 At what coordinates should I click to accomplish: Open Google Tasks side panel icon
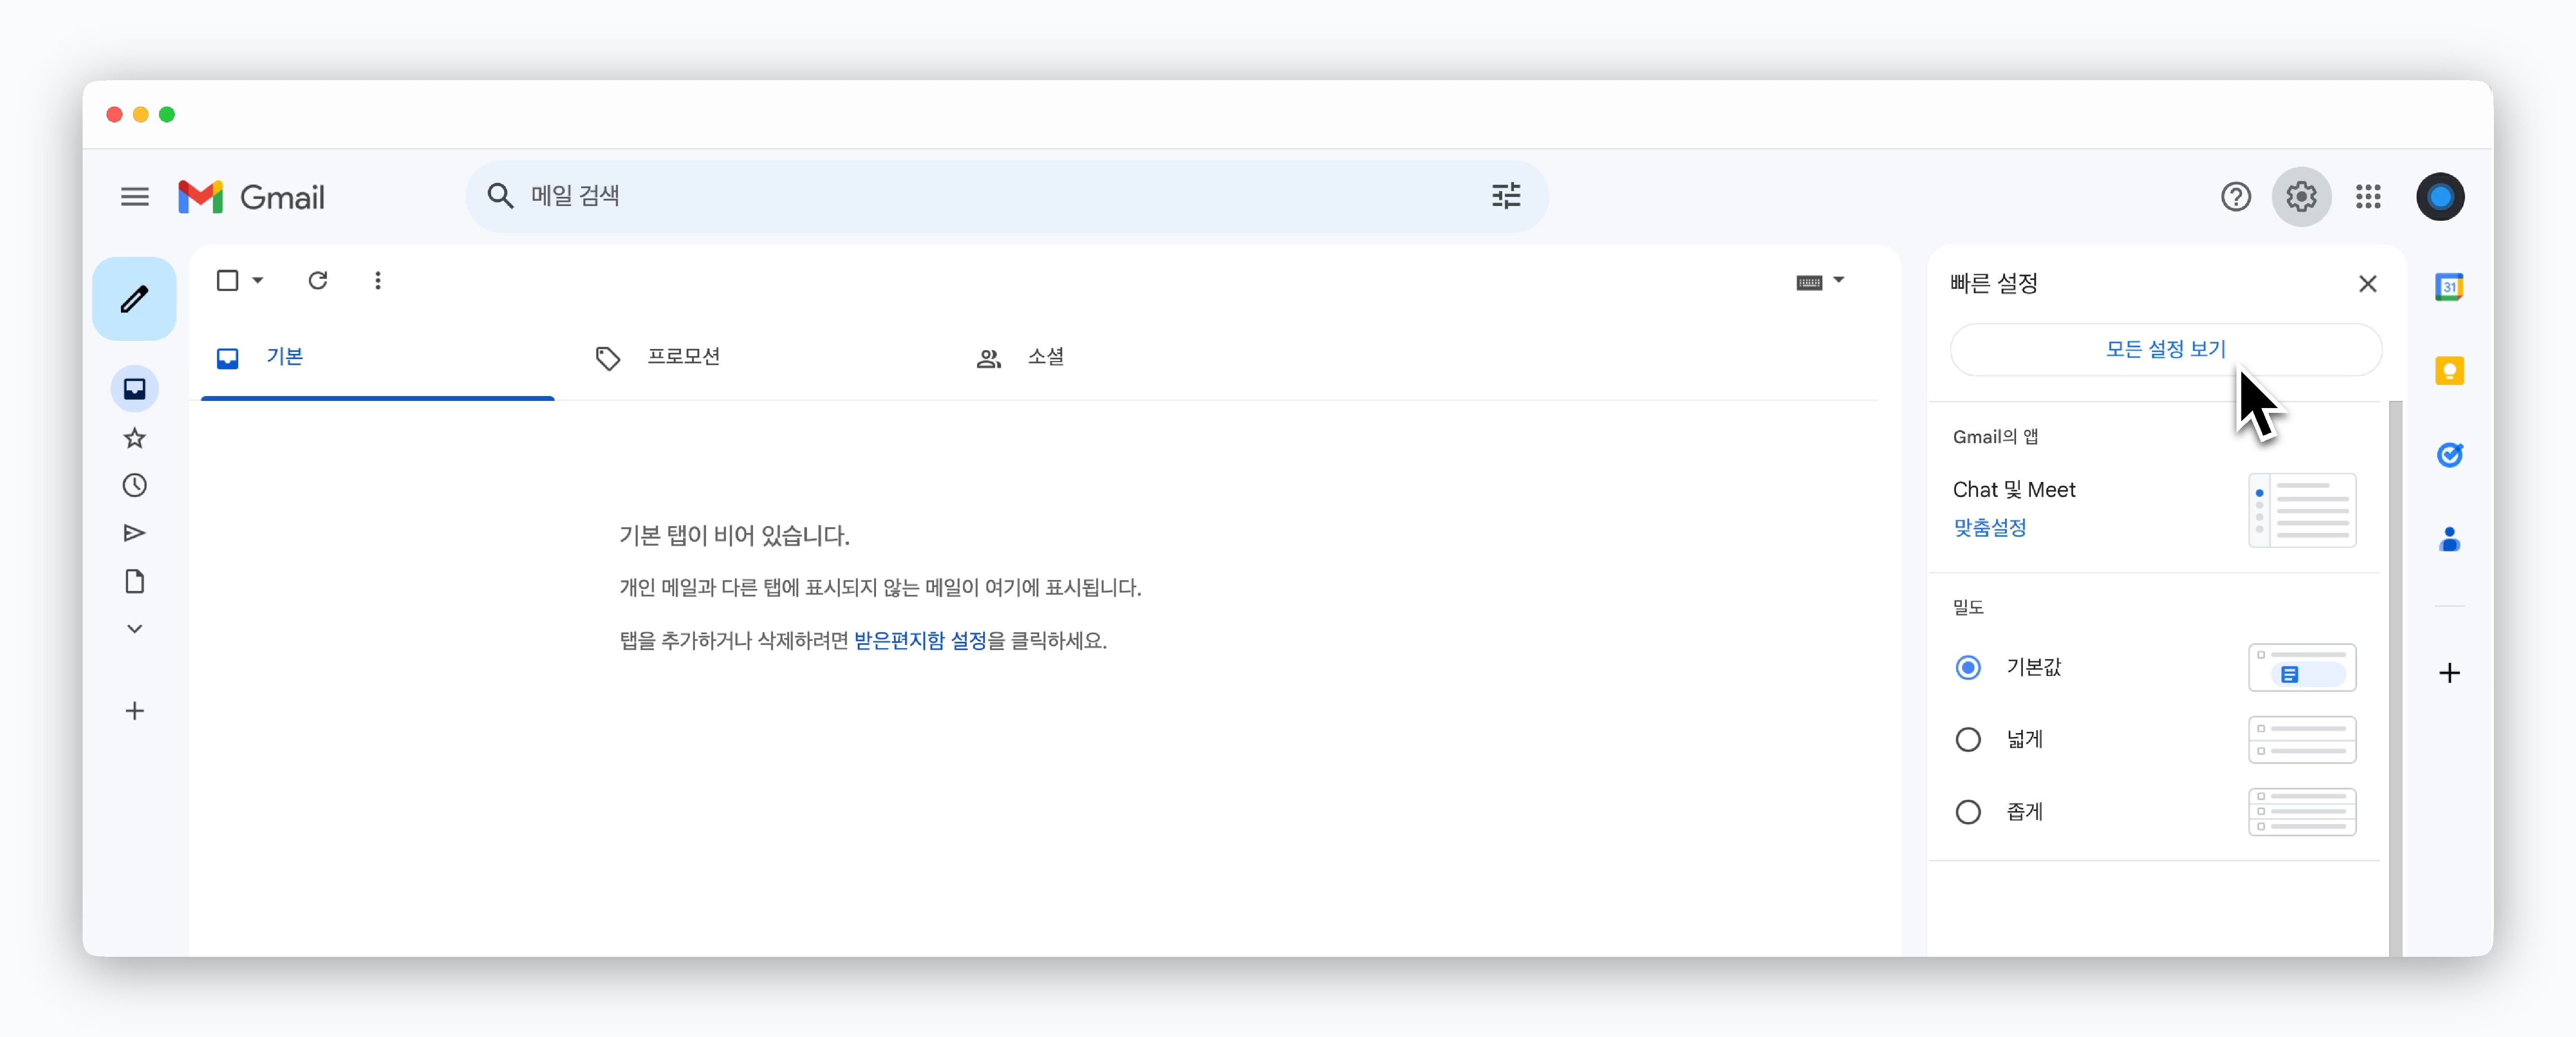coord(2449,455)
